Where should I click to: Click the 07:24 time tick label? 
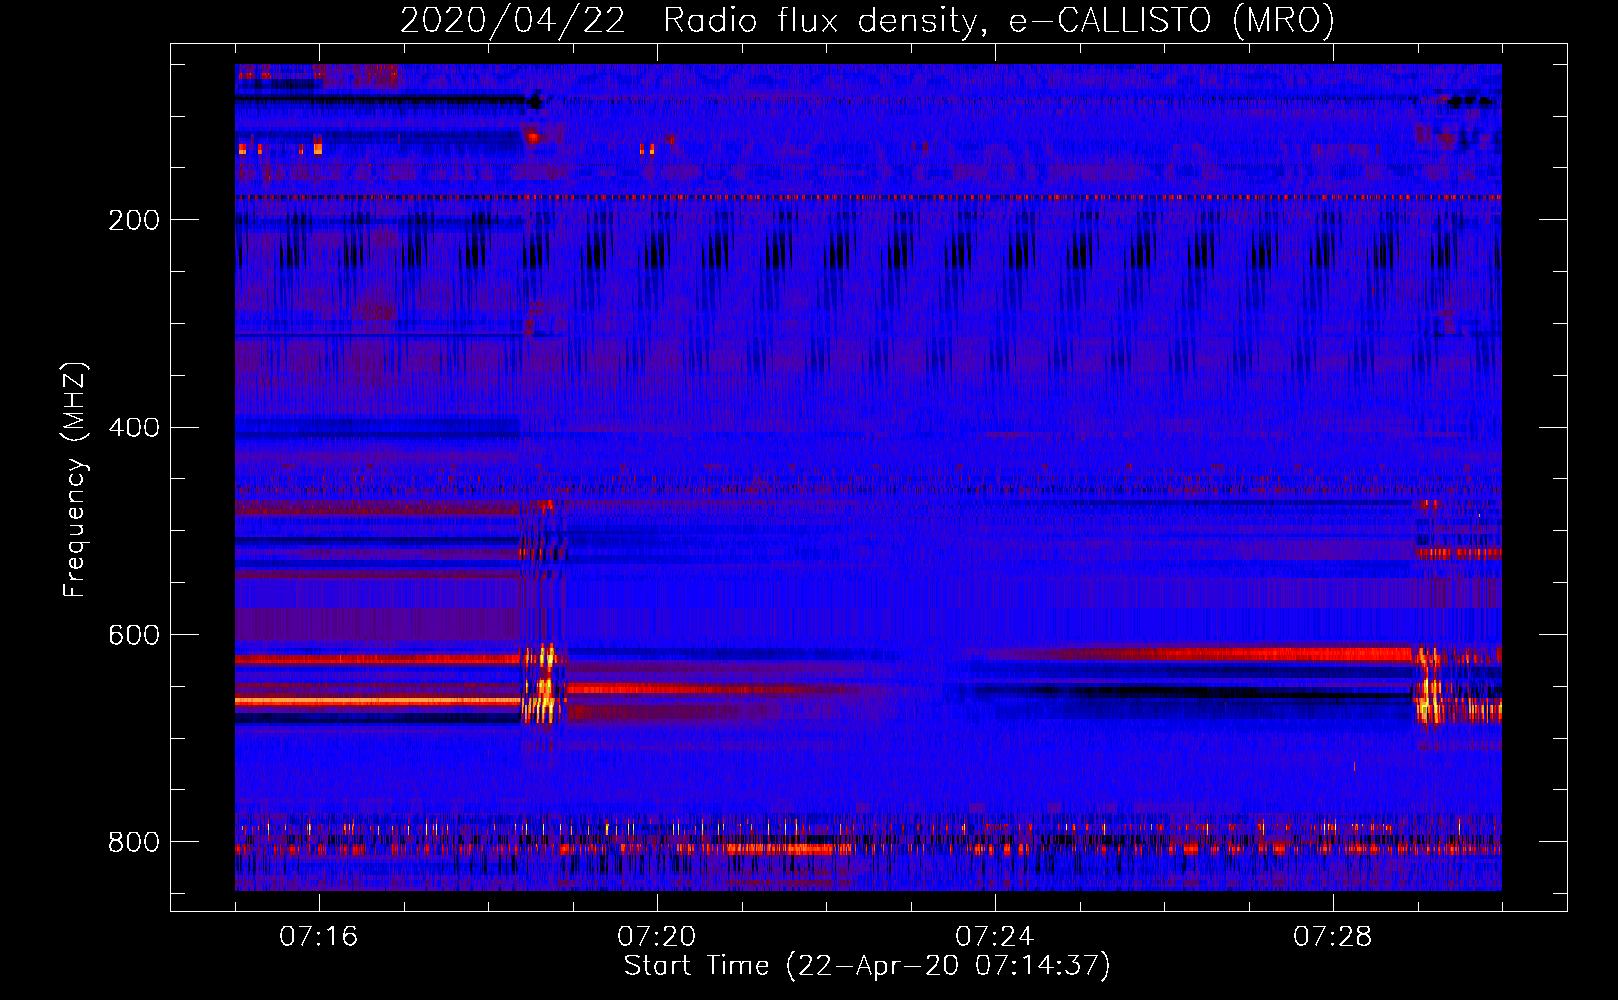[x=994, y=937]
